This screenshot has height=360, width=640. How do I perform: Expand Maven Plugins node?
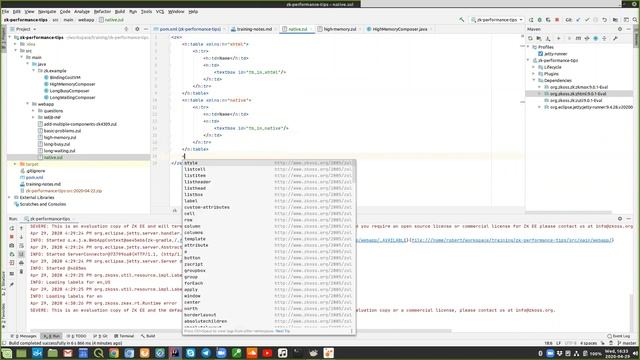(x=534, y=74)
